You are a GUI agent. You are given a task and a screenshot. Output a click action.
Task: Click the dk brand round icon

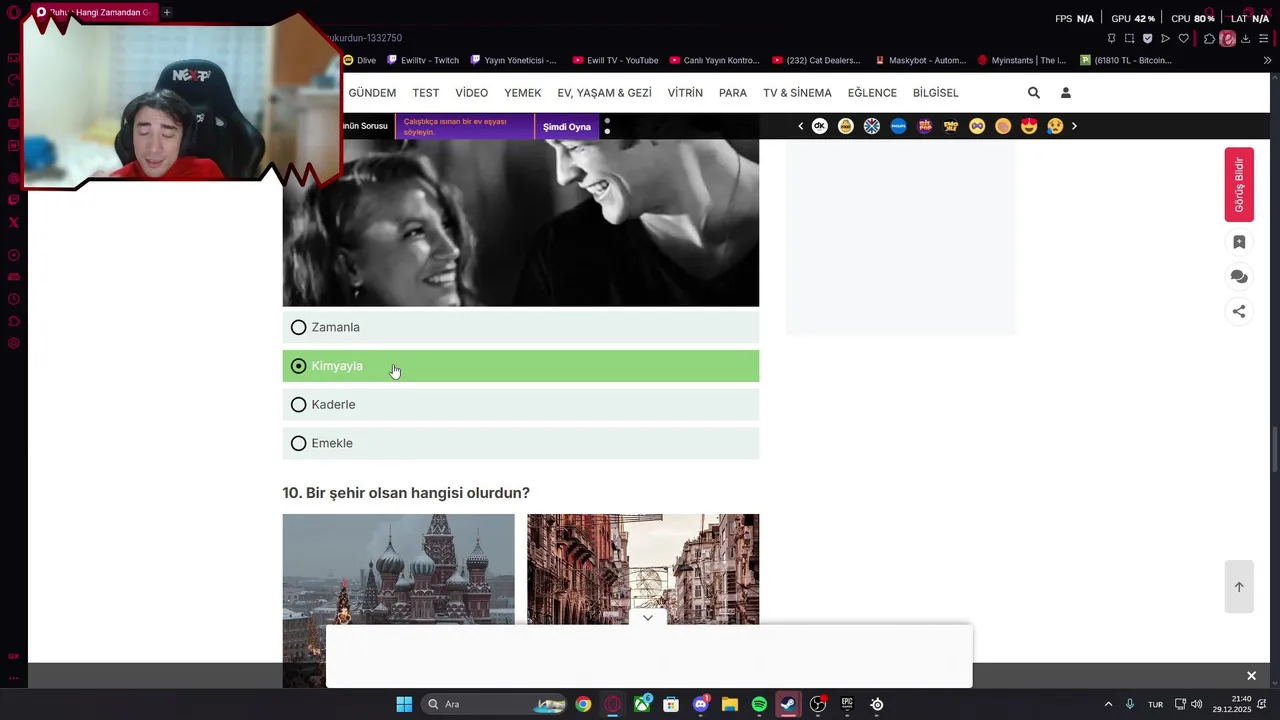click(820, 126)
